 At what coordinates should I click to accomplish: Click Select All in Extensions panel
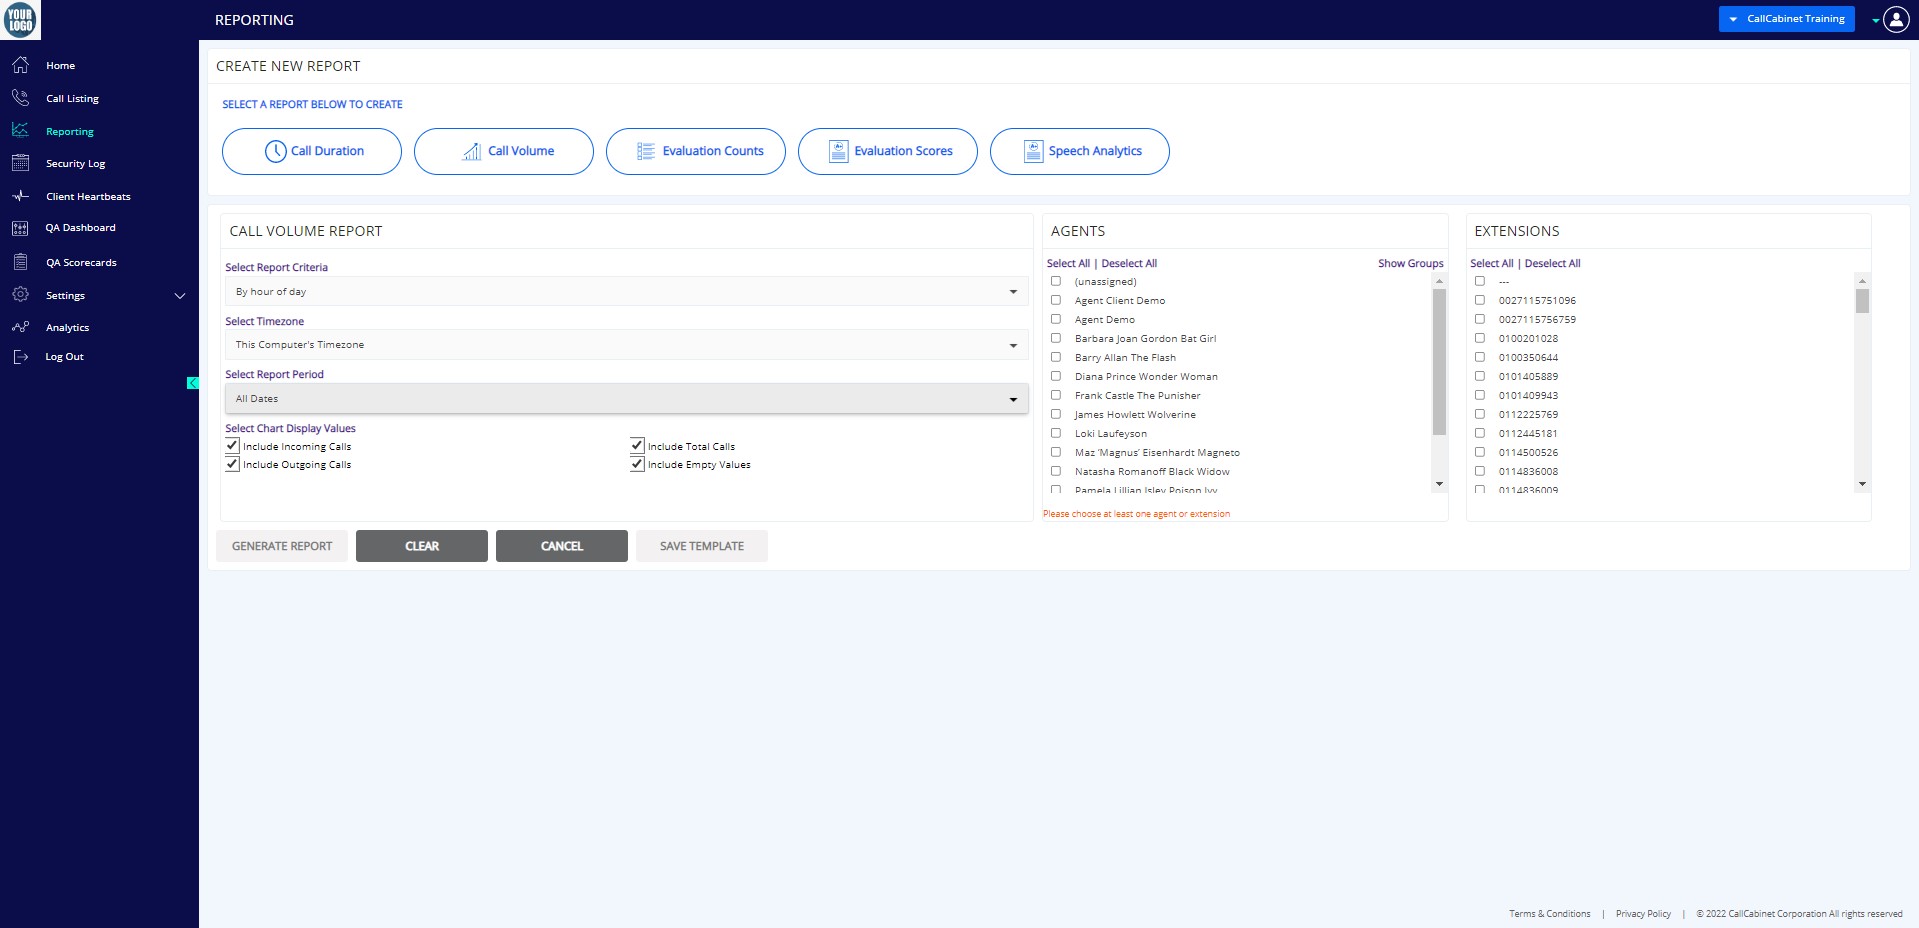[1491, 263]
